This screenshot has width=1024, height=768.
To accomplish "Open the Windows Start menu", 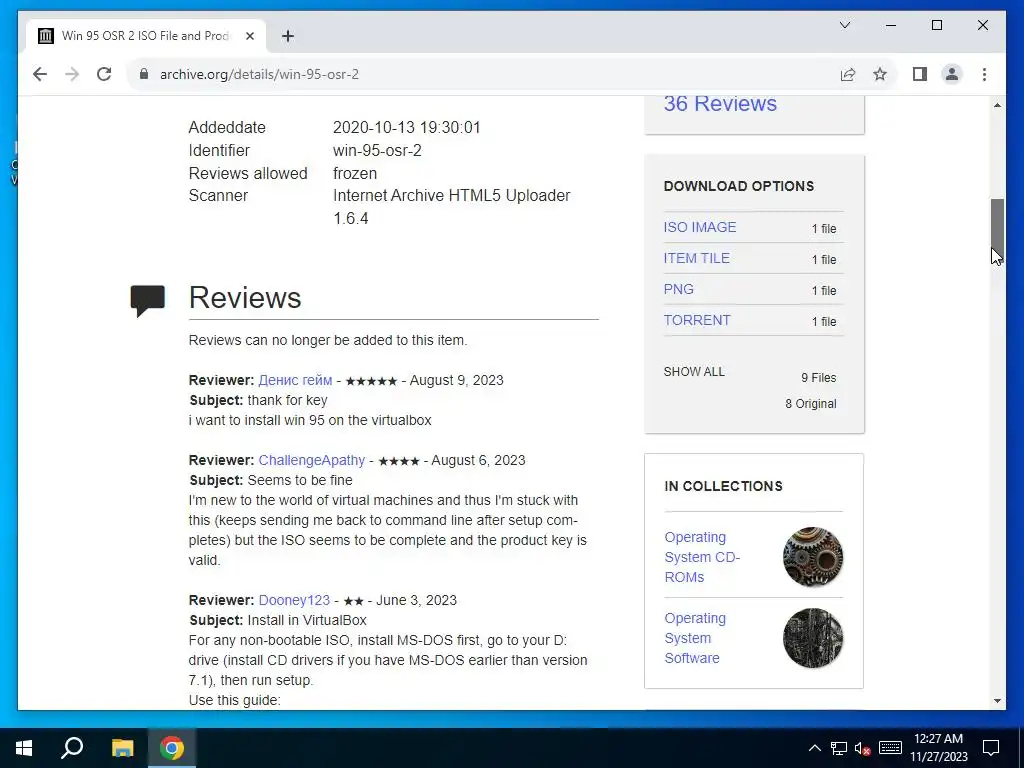I will coord(24,748).
